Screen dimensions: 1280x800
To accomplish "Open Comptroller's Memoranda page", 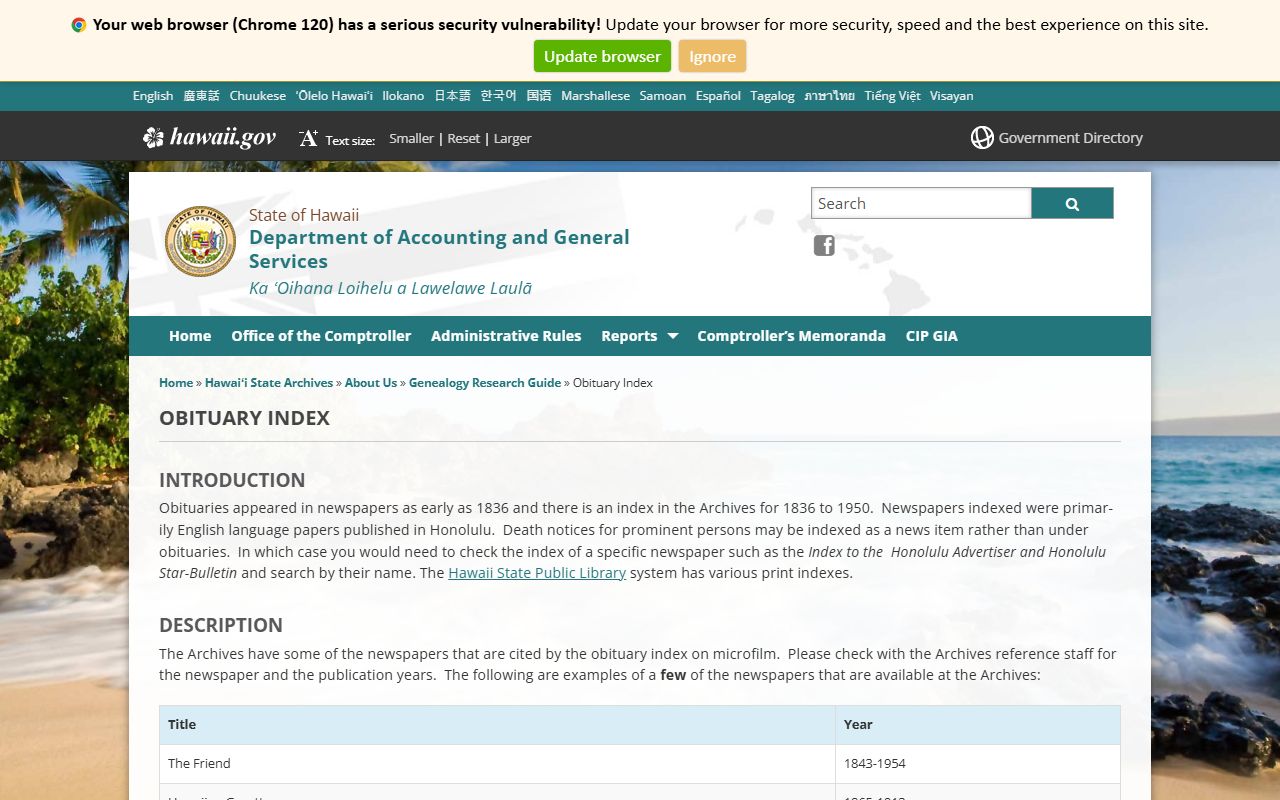I will [791, 336].
